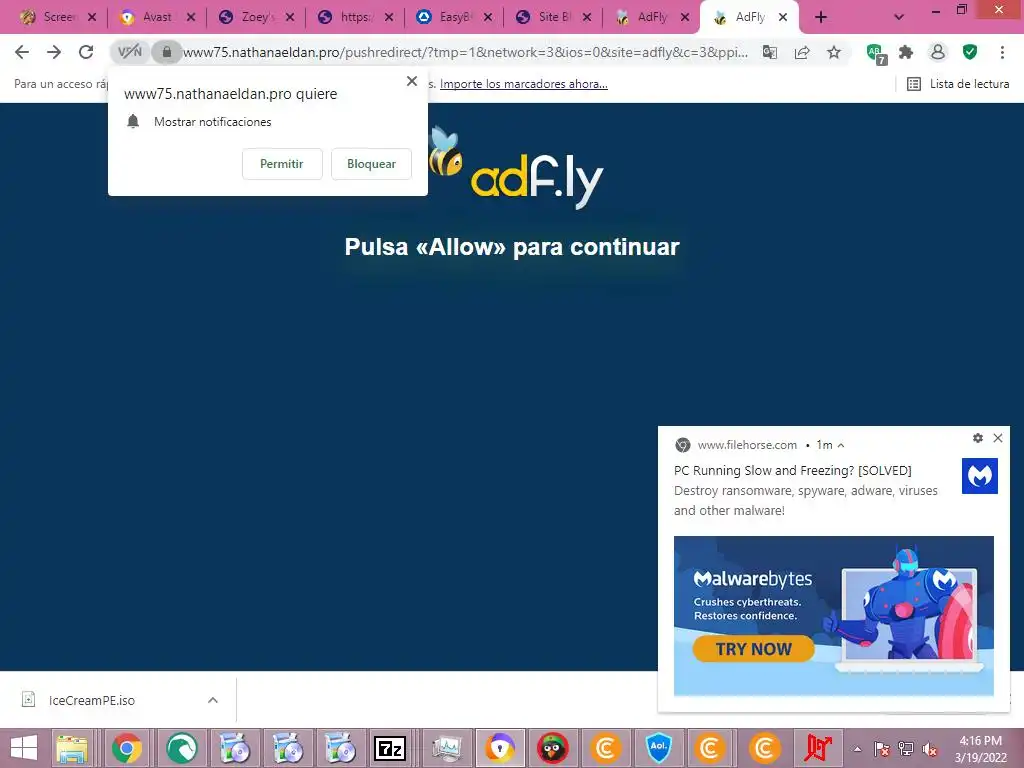
Task: Click www.filehorse.com notification source text
Action: [747, 445]
